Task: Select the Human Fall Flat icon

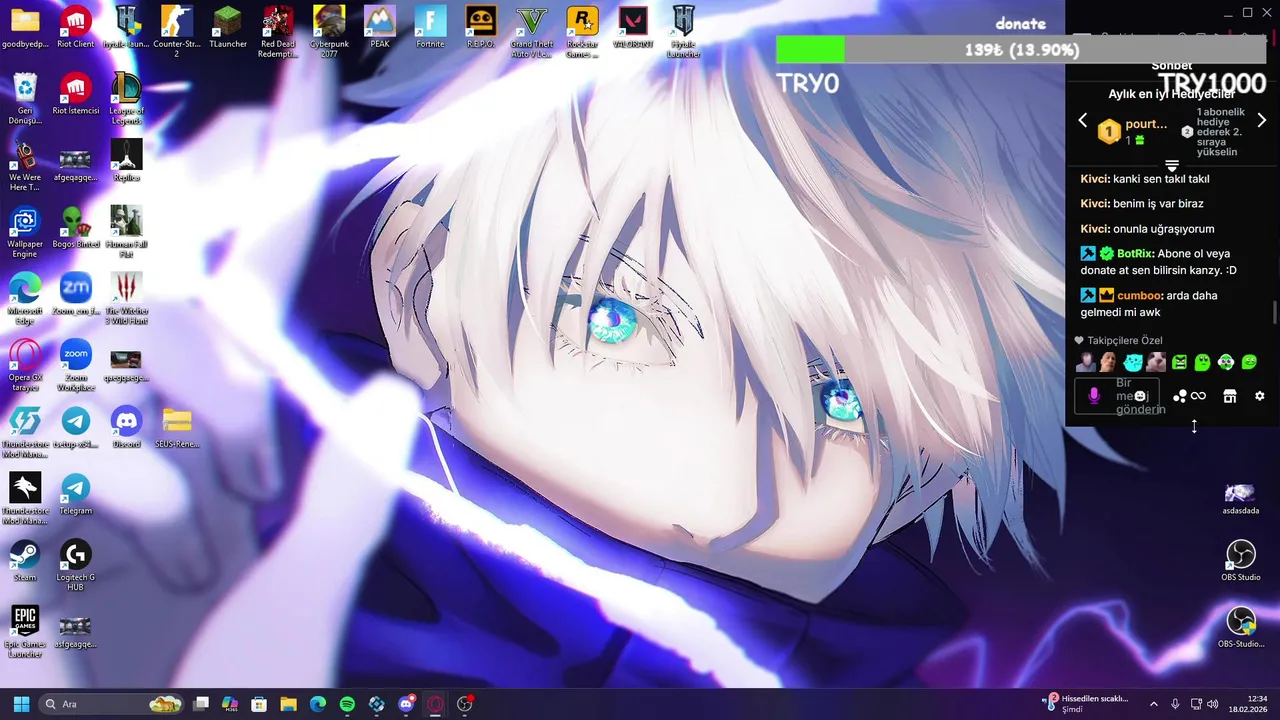Action: pyautogui.click(x=126, y=231)
